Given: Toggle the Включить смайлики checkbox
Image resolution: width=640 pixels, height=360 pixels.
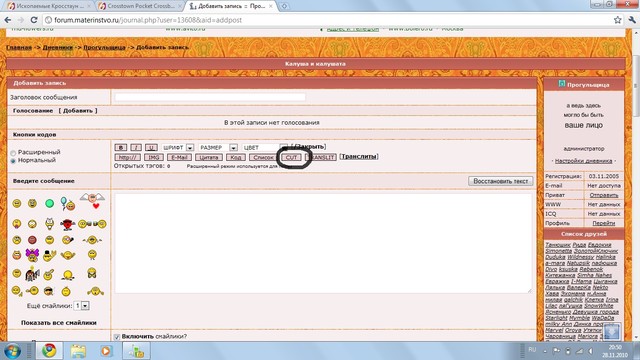Looking at the screenshot, I should point(117,337).
